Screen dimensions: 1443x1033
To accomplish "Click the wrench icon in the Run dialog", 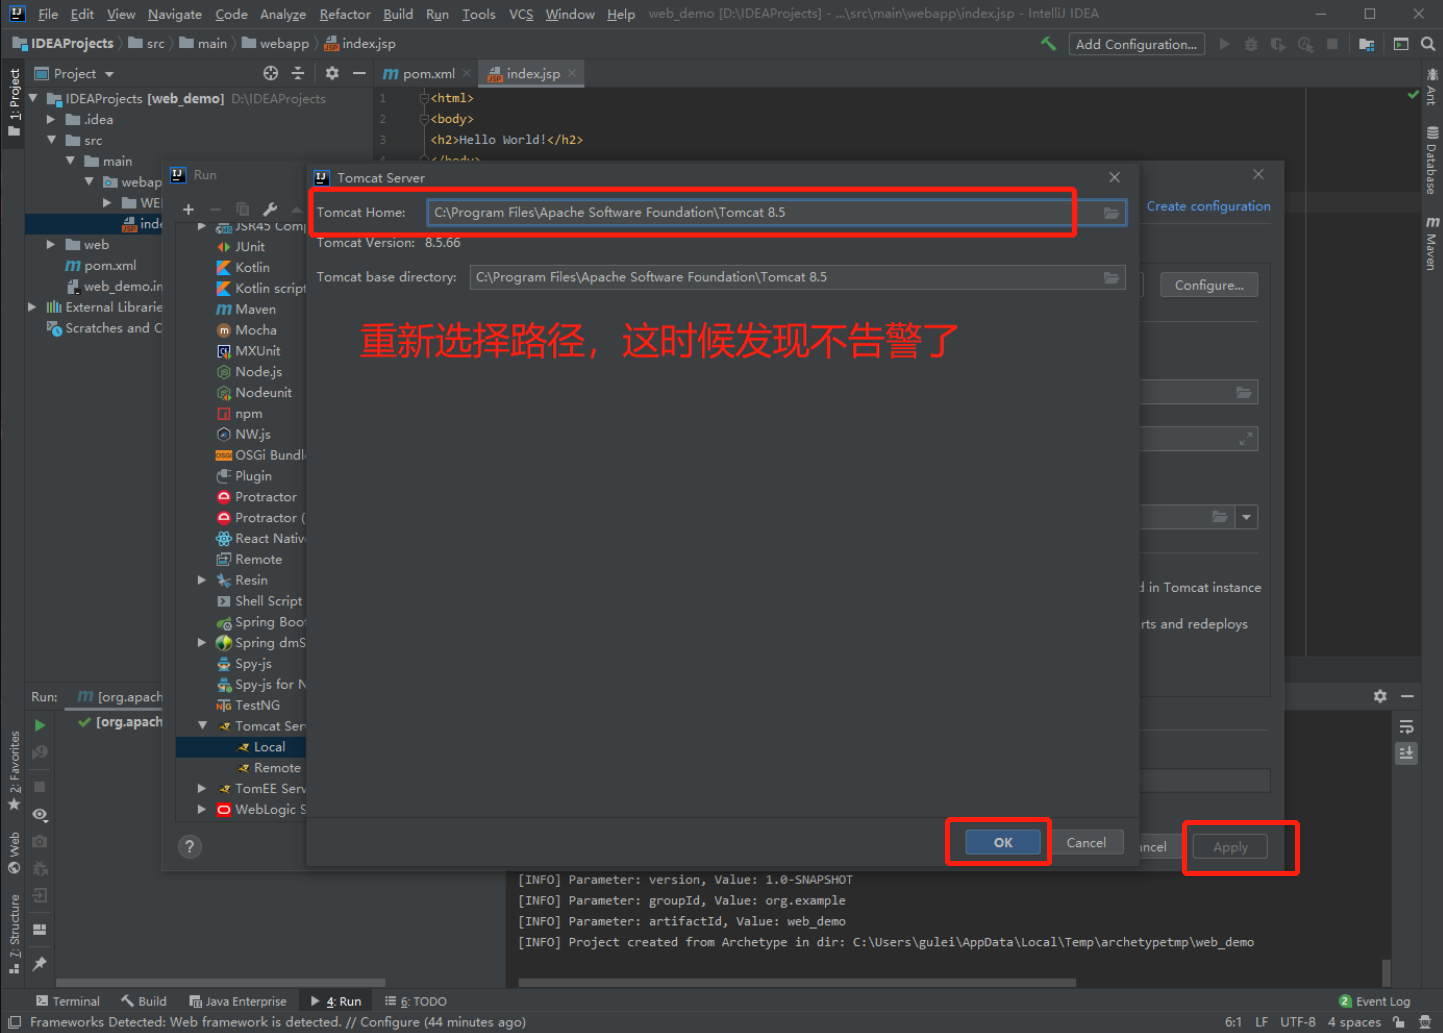I will pos(270,209).
